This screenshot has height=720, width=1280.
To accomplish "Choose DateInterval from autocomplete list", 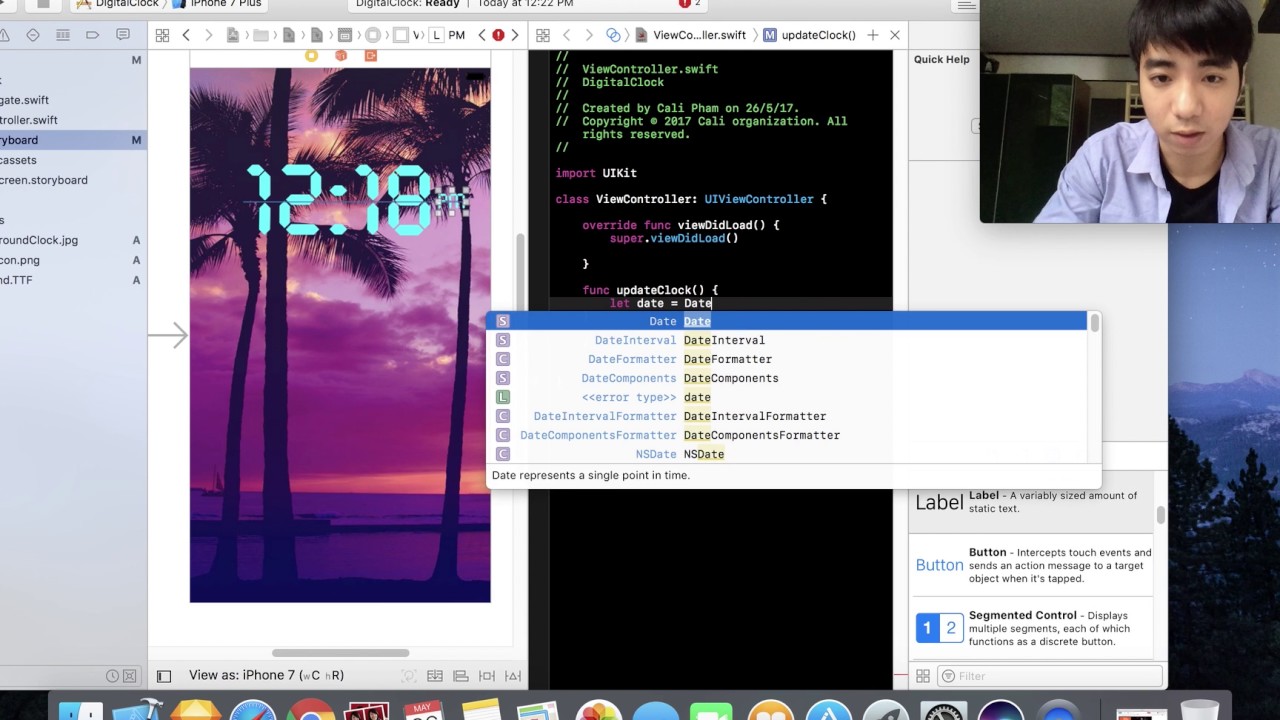I will 786,340.
